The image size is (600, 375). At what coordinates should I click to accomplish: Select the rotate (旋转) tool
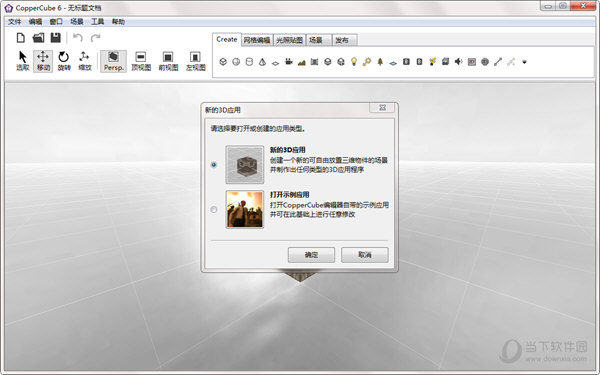click(x=64, y=61)
